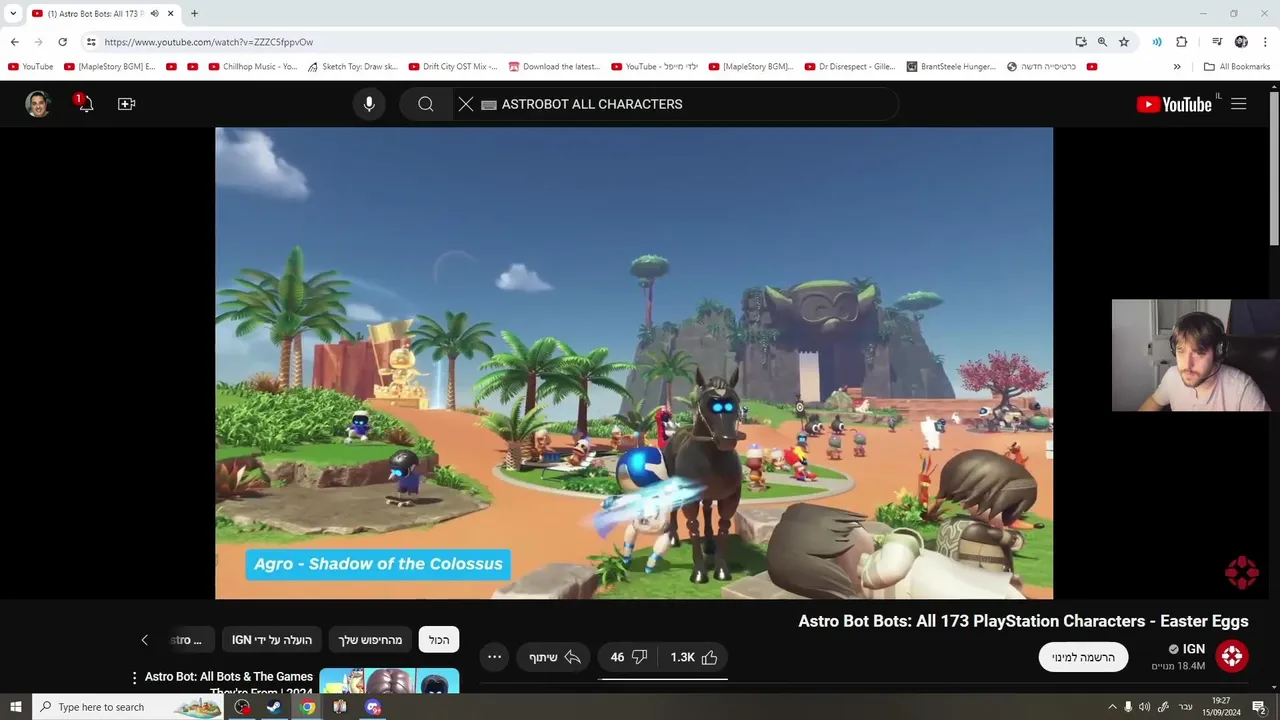The width and height of the screenshot is (1280, 720).
Task: Open the YouTube notifications bell
Action: tap(85, 103)
